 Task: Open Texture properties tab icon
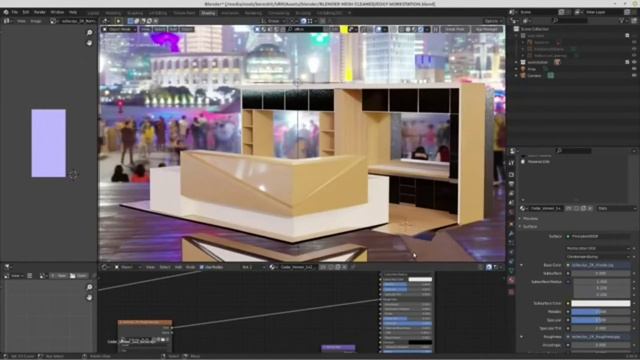pos(511,292)
